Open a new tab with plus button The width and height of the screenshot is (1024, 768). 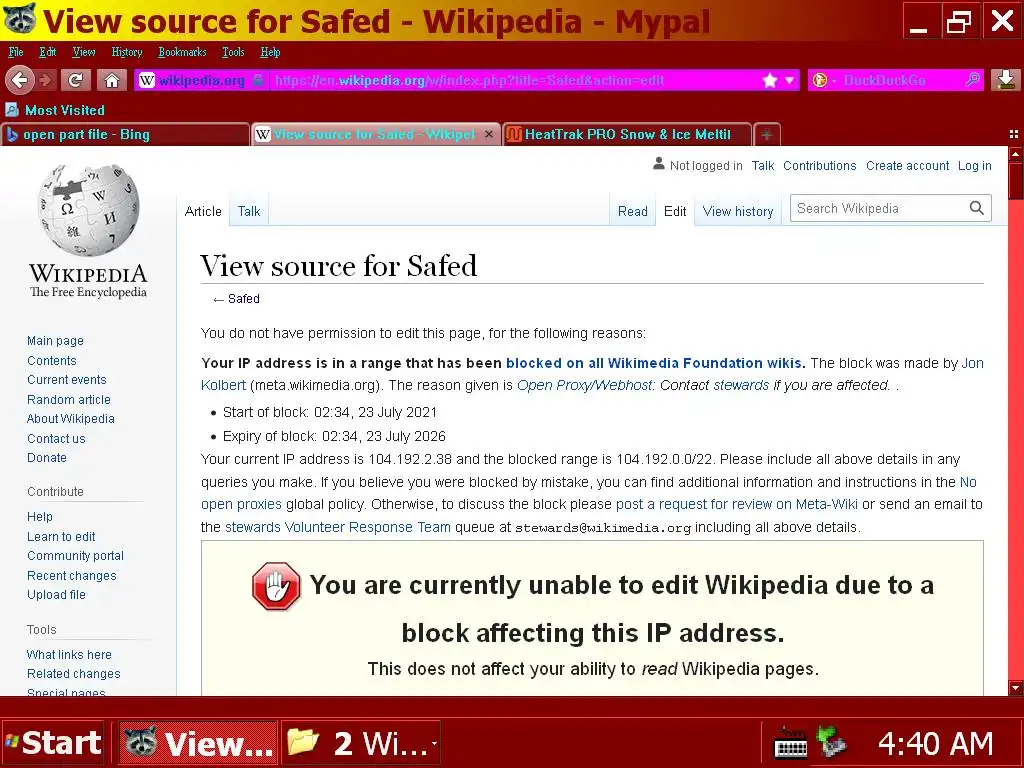767,135
